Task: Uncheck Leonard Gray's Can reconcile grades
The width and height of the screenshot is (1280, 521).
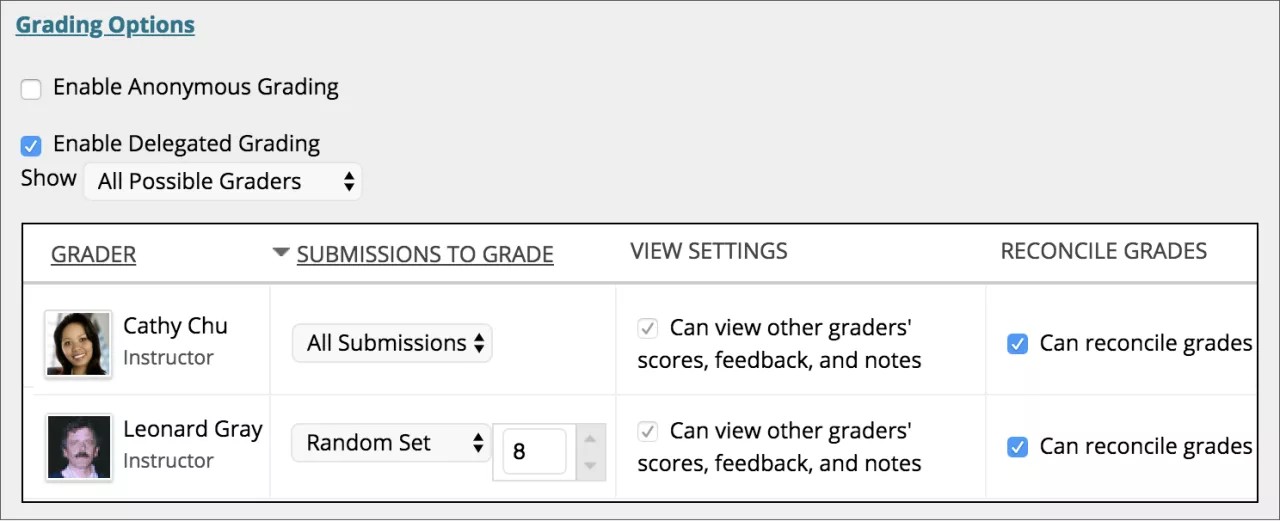Action: pos(1017,447)
